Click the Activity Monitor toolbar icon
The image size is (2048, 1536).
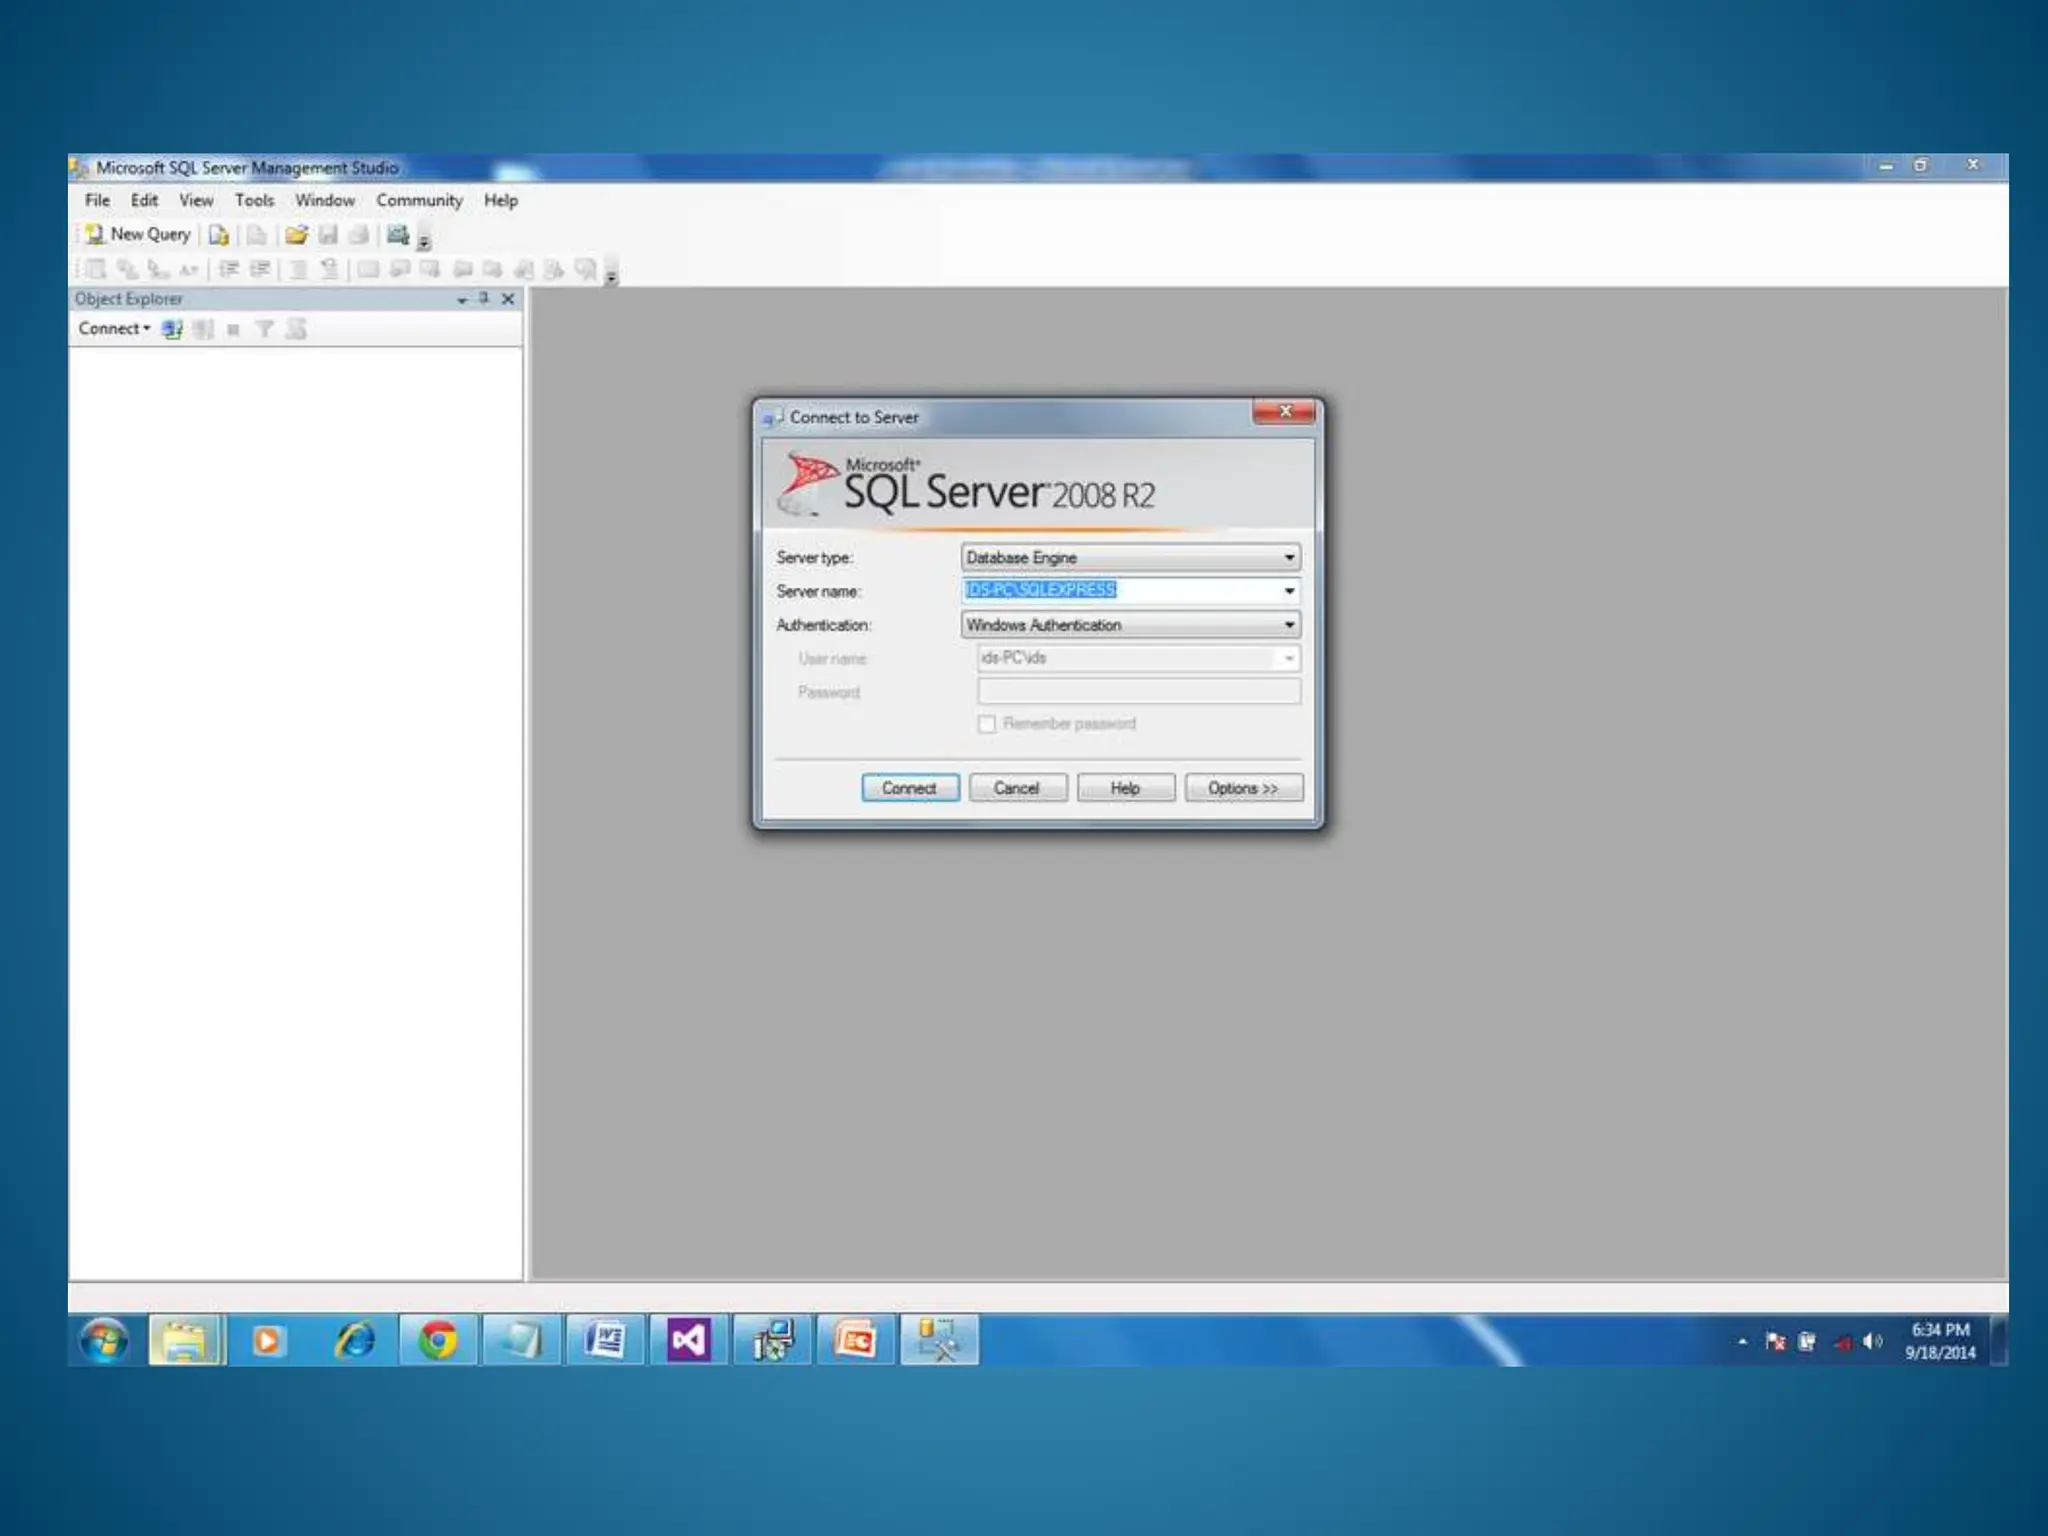398,235
